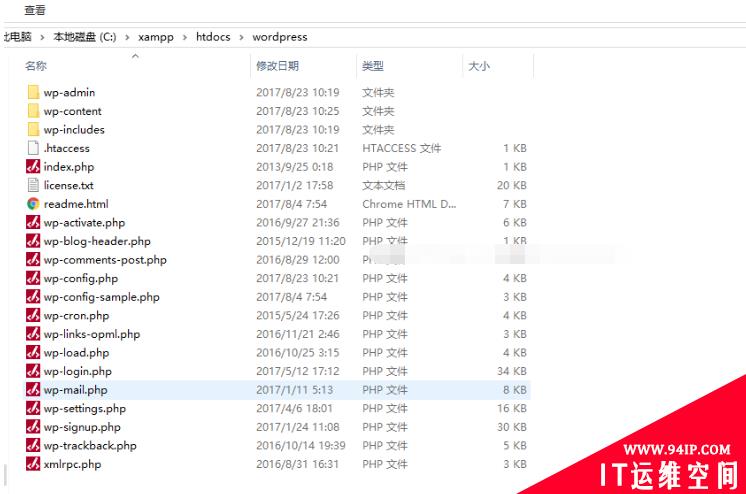
Task: Select the file name wp-config-sample.php
Action: [x=102, y=296]
